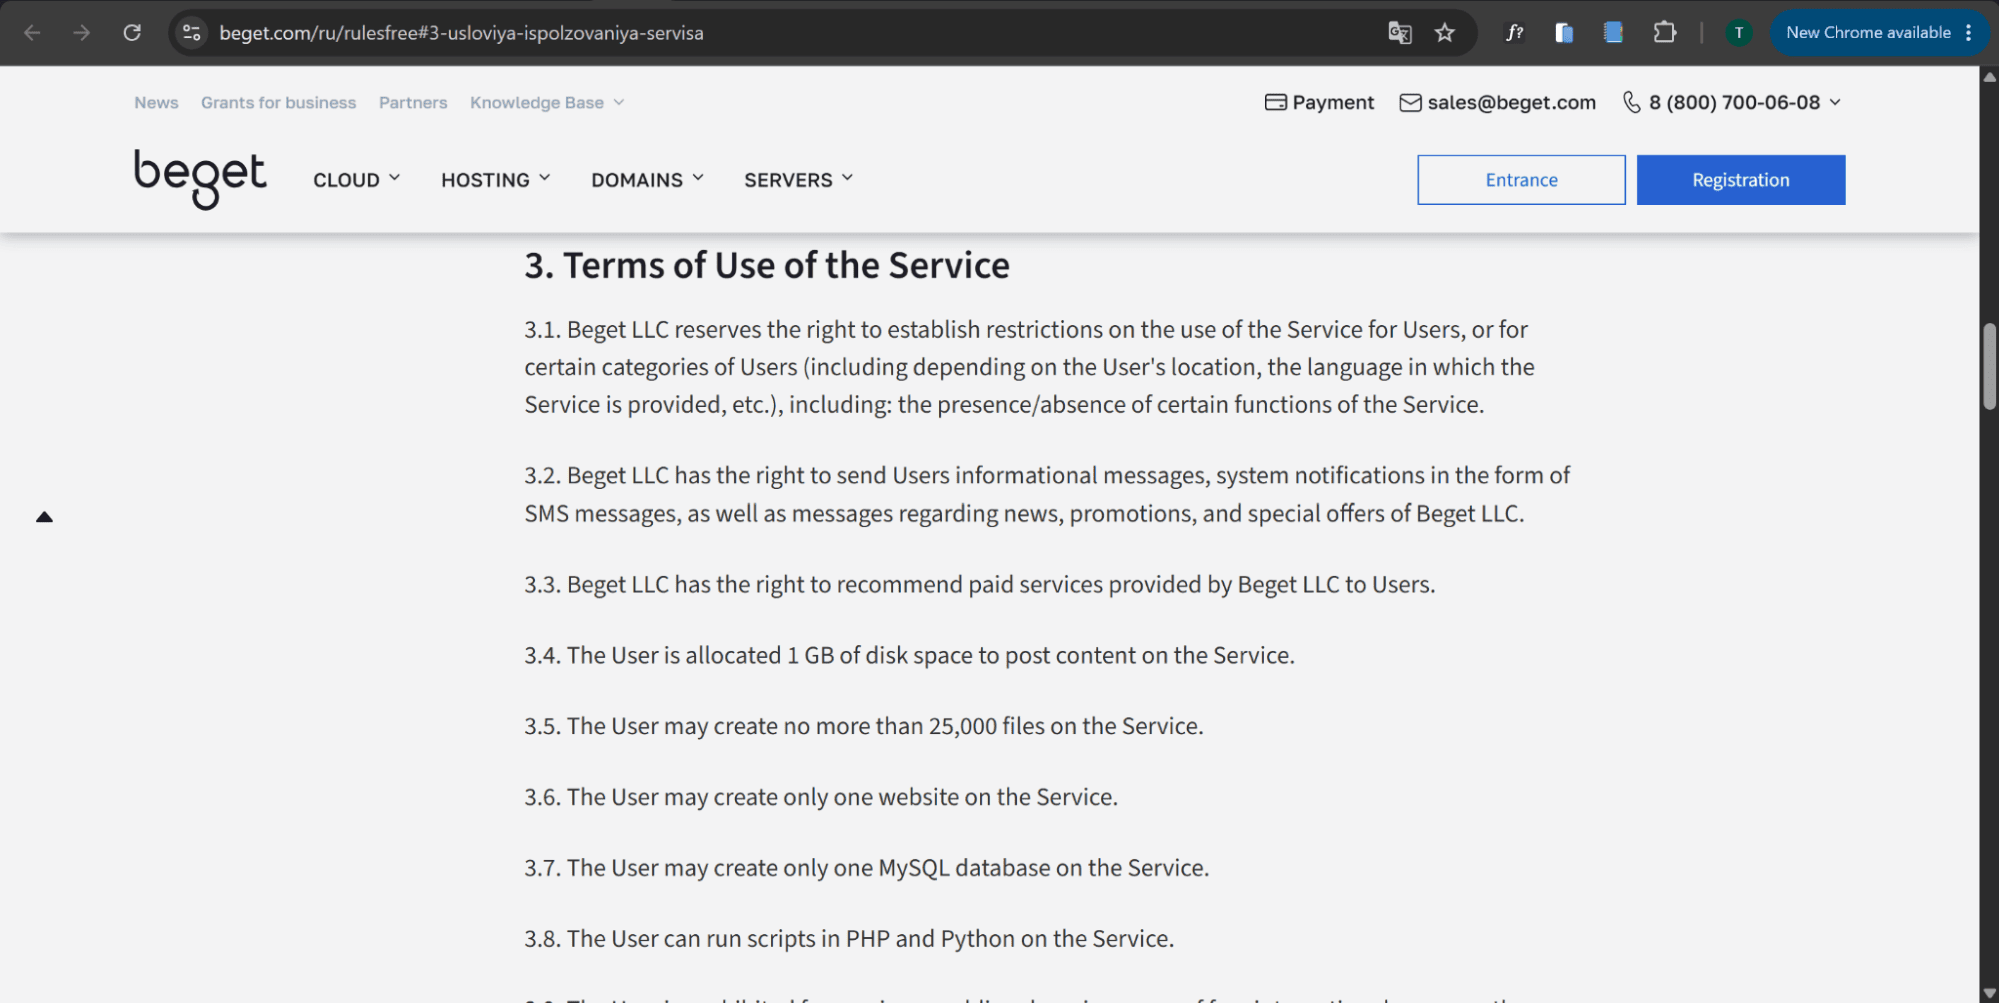Open Chrome three-dot menu

tap(1968, 33)
